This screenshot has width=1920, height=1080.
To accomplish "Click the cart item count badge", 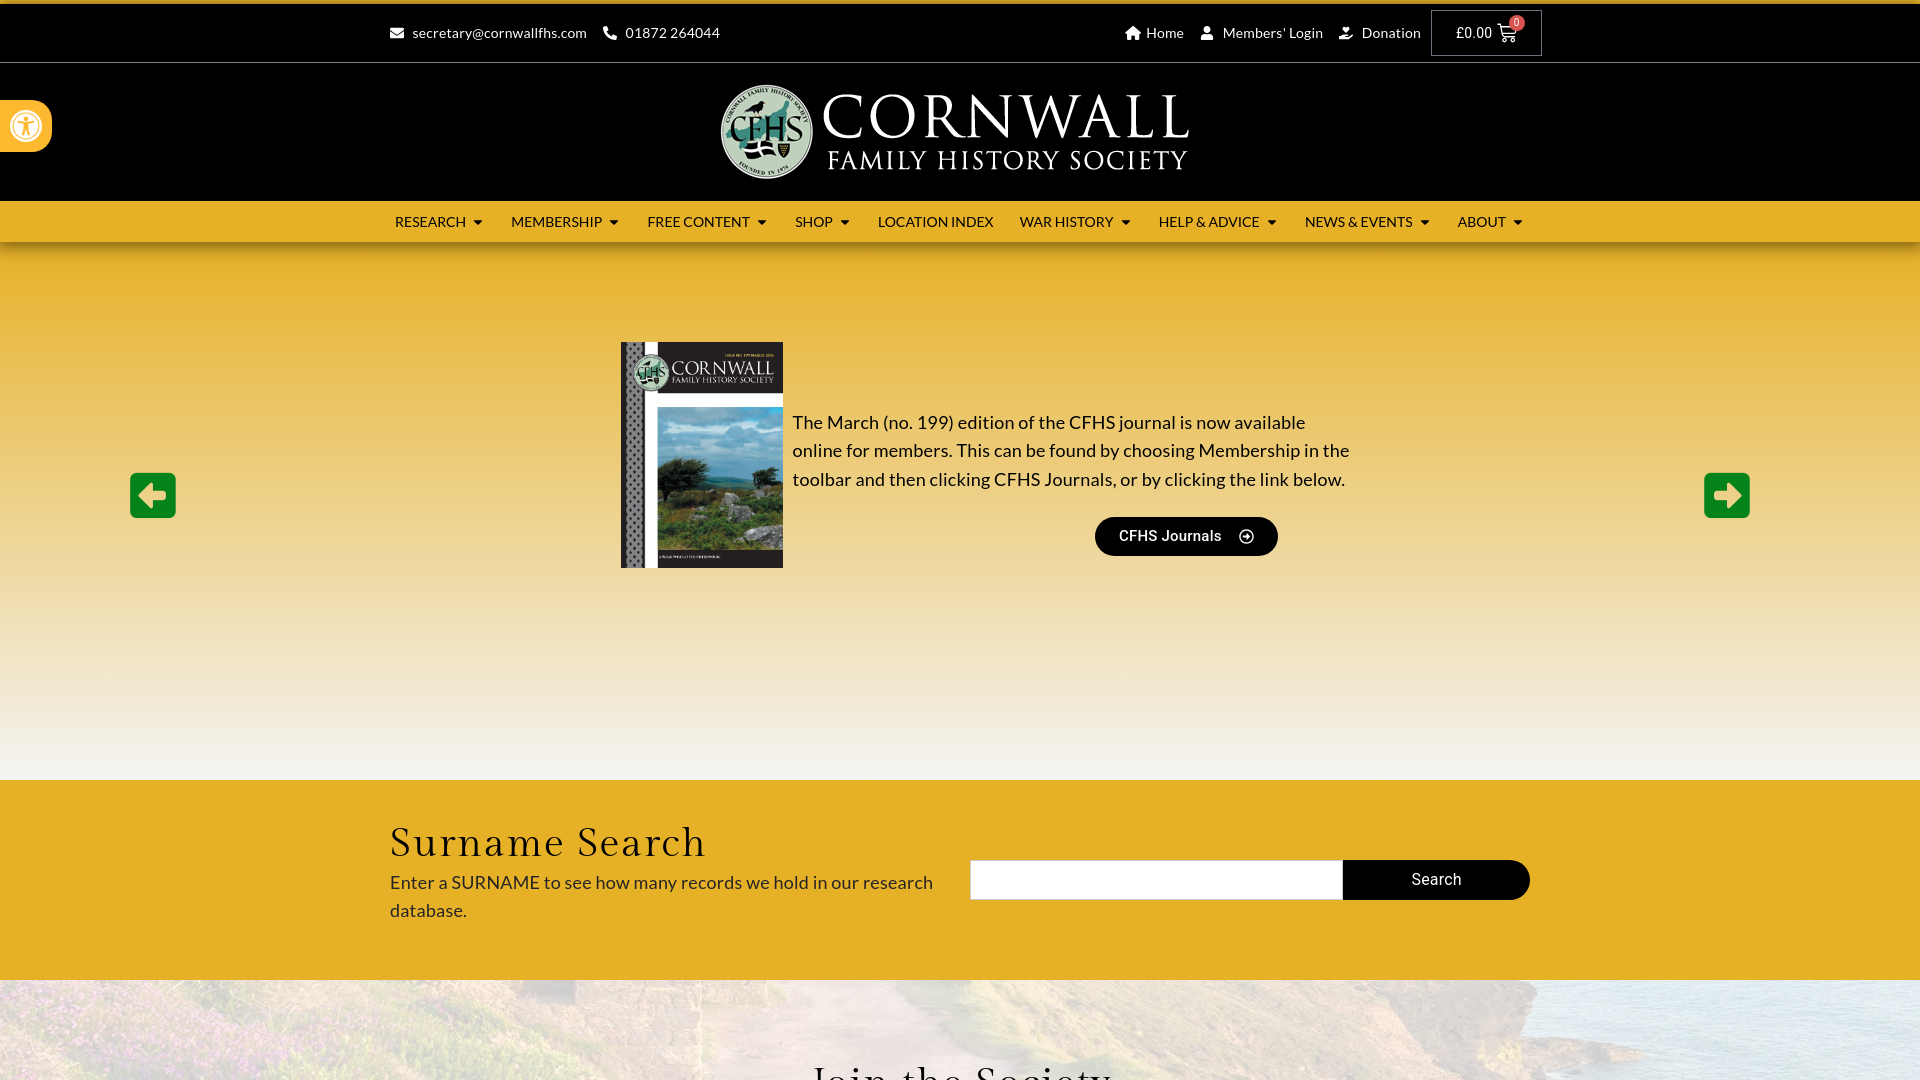I will click(1517, 22).
